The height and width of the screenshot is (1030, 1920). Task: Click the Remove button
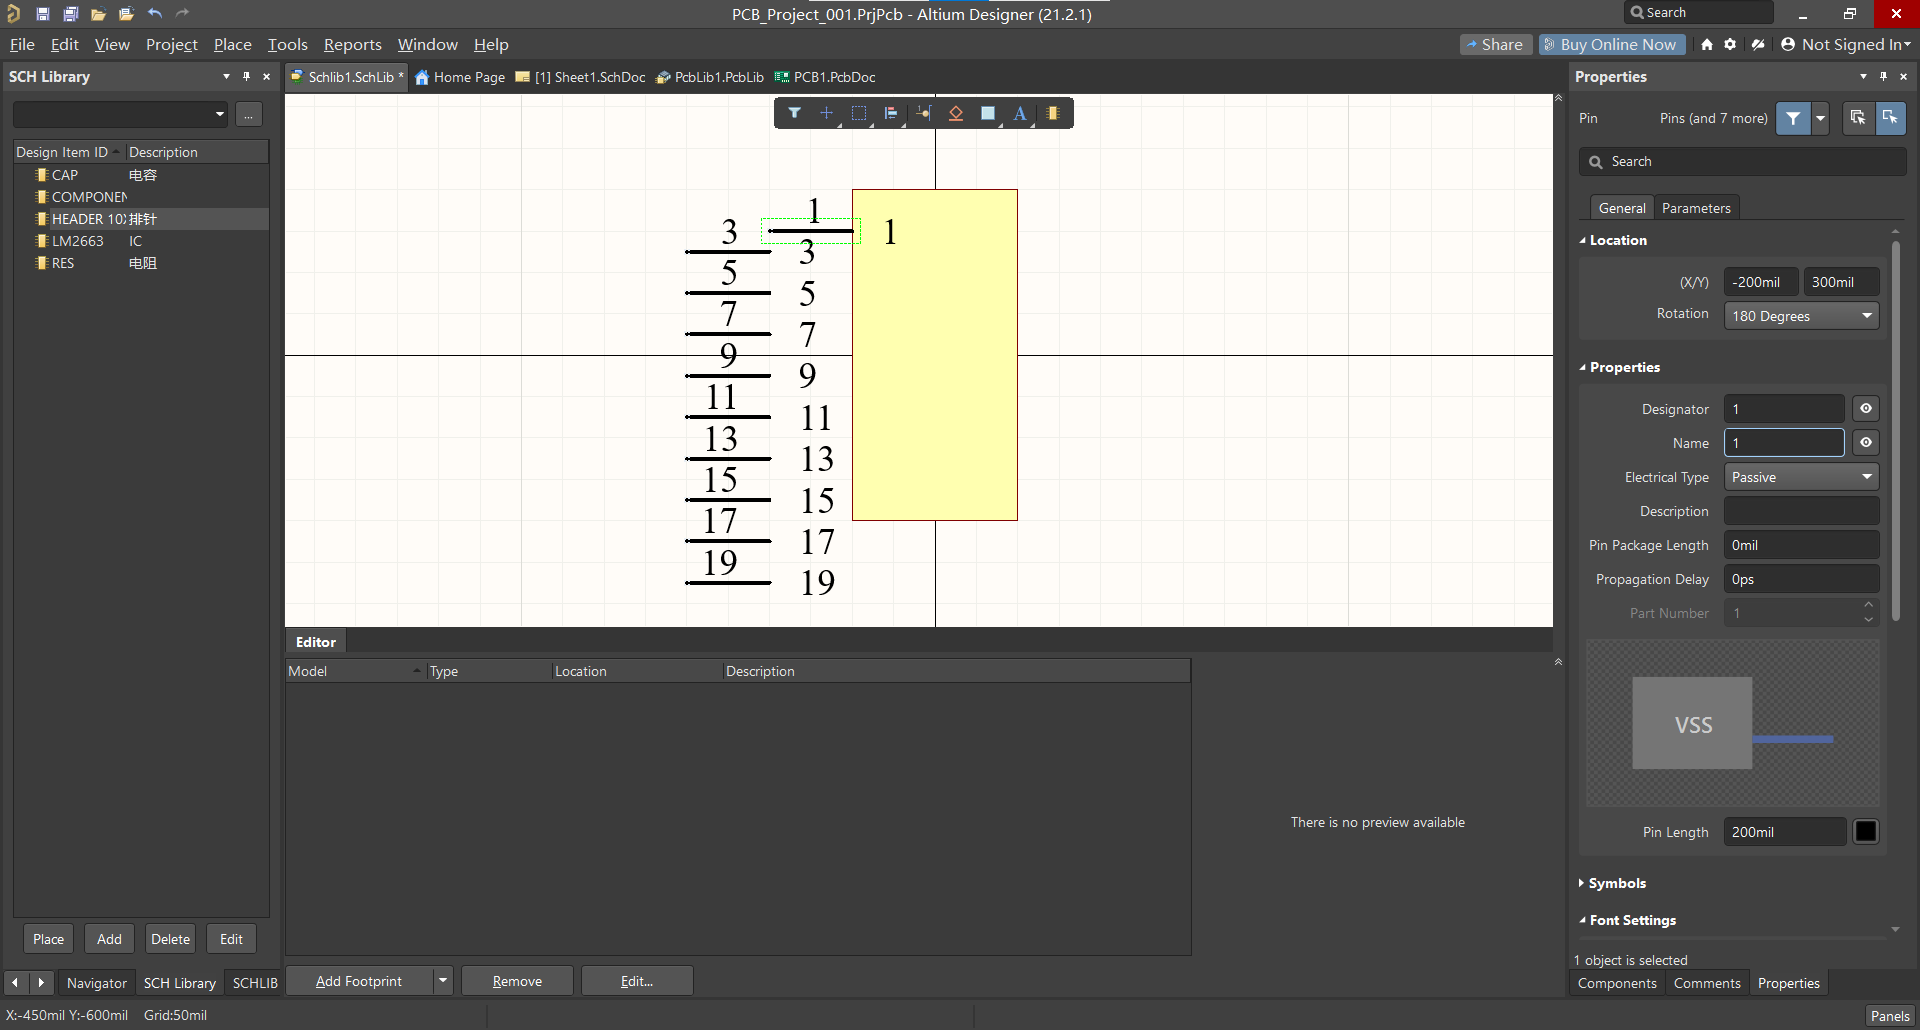tap(517, 981)
